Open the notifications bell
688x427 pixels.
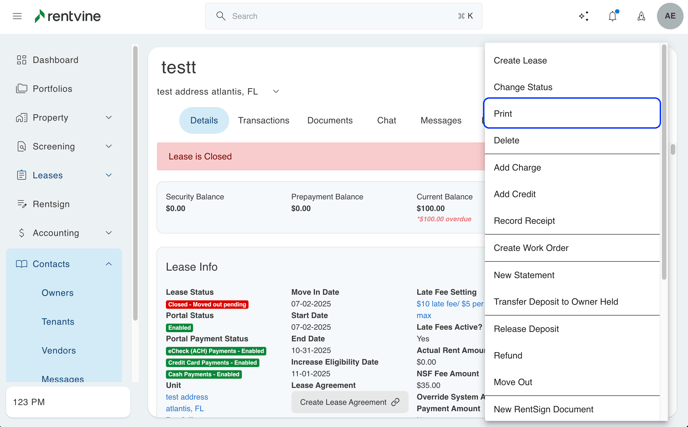coord(612,16)
